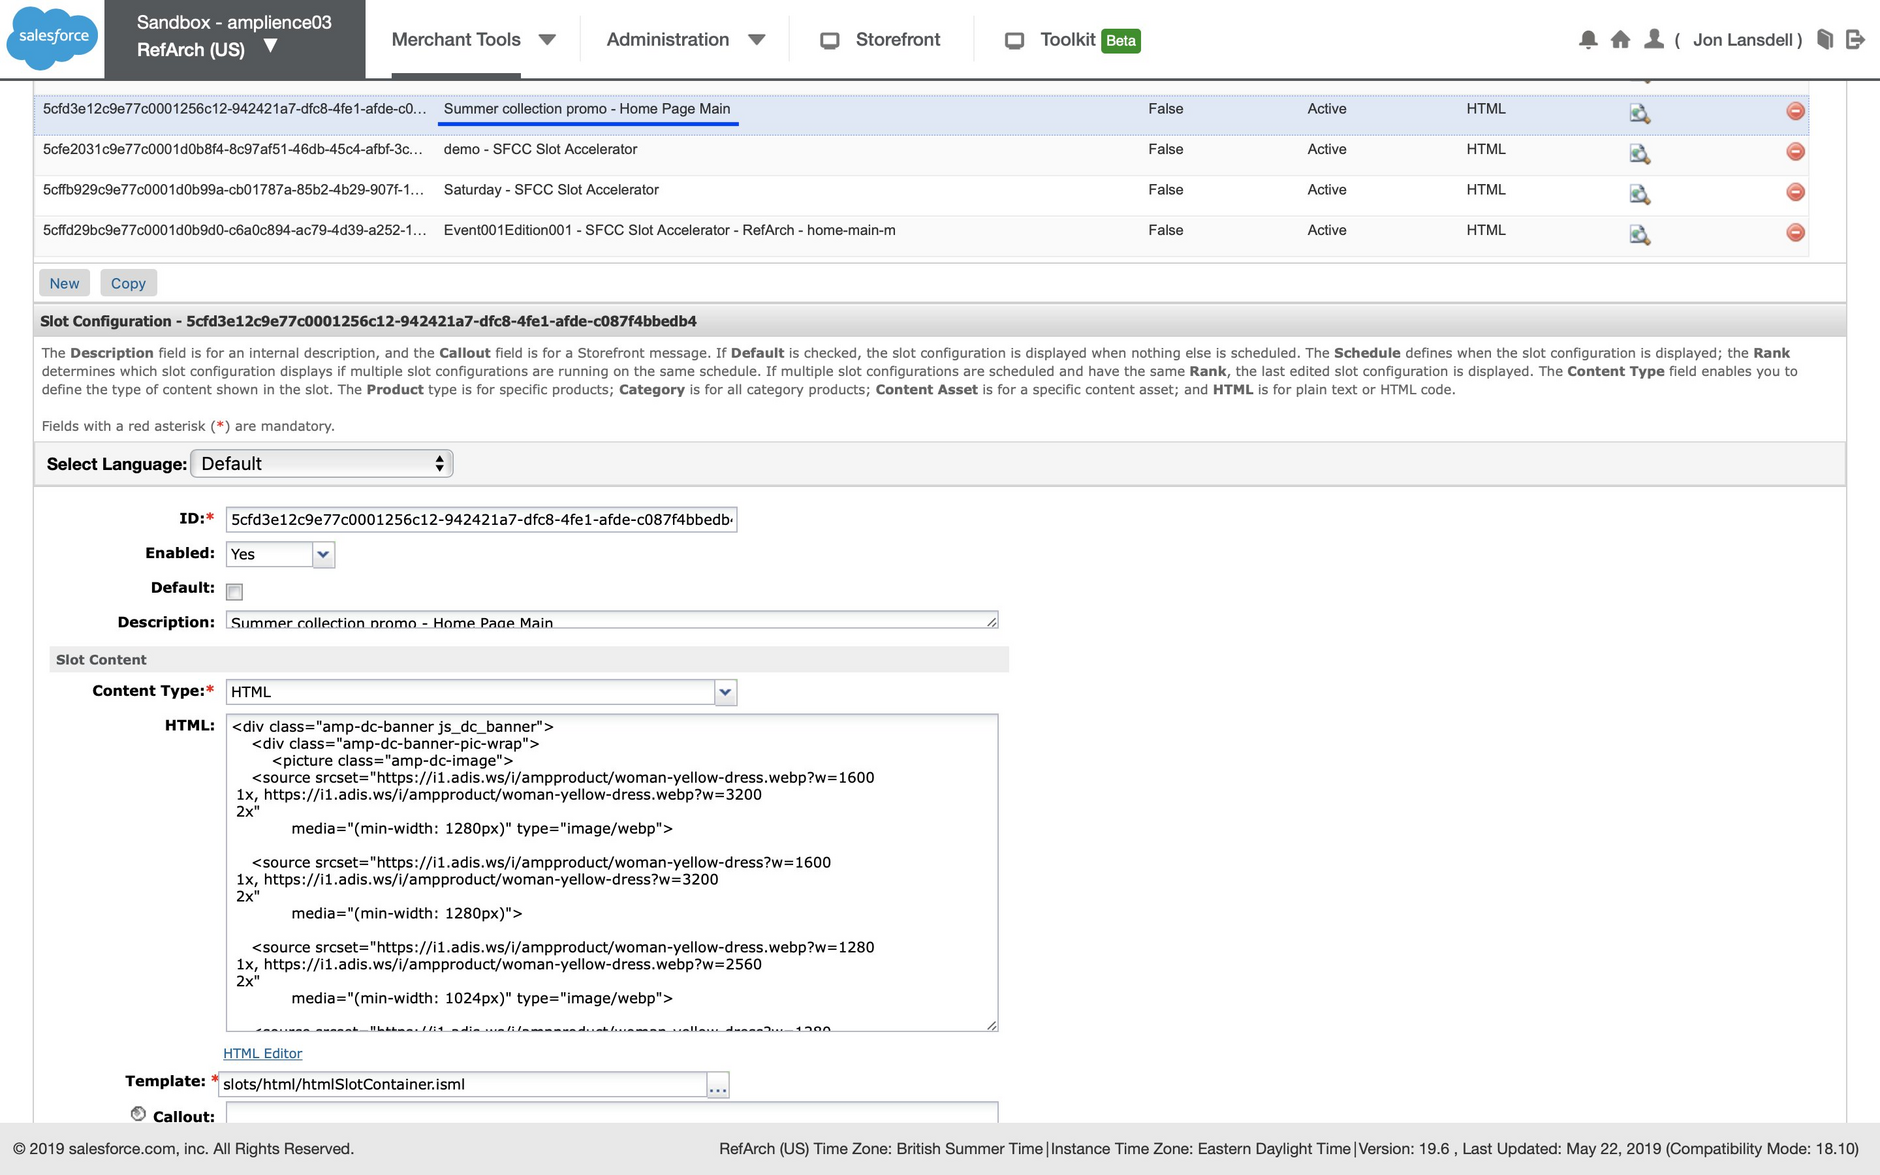
Task: Click the HTML textarea resize handle
Action: 991,1024
